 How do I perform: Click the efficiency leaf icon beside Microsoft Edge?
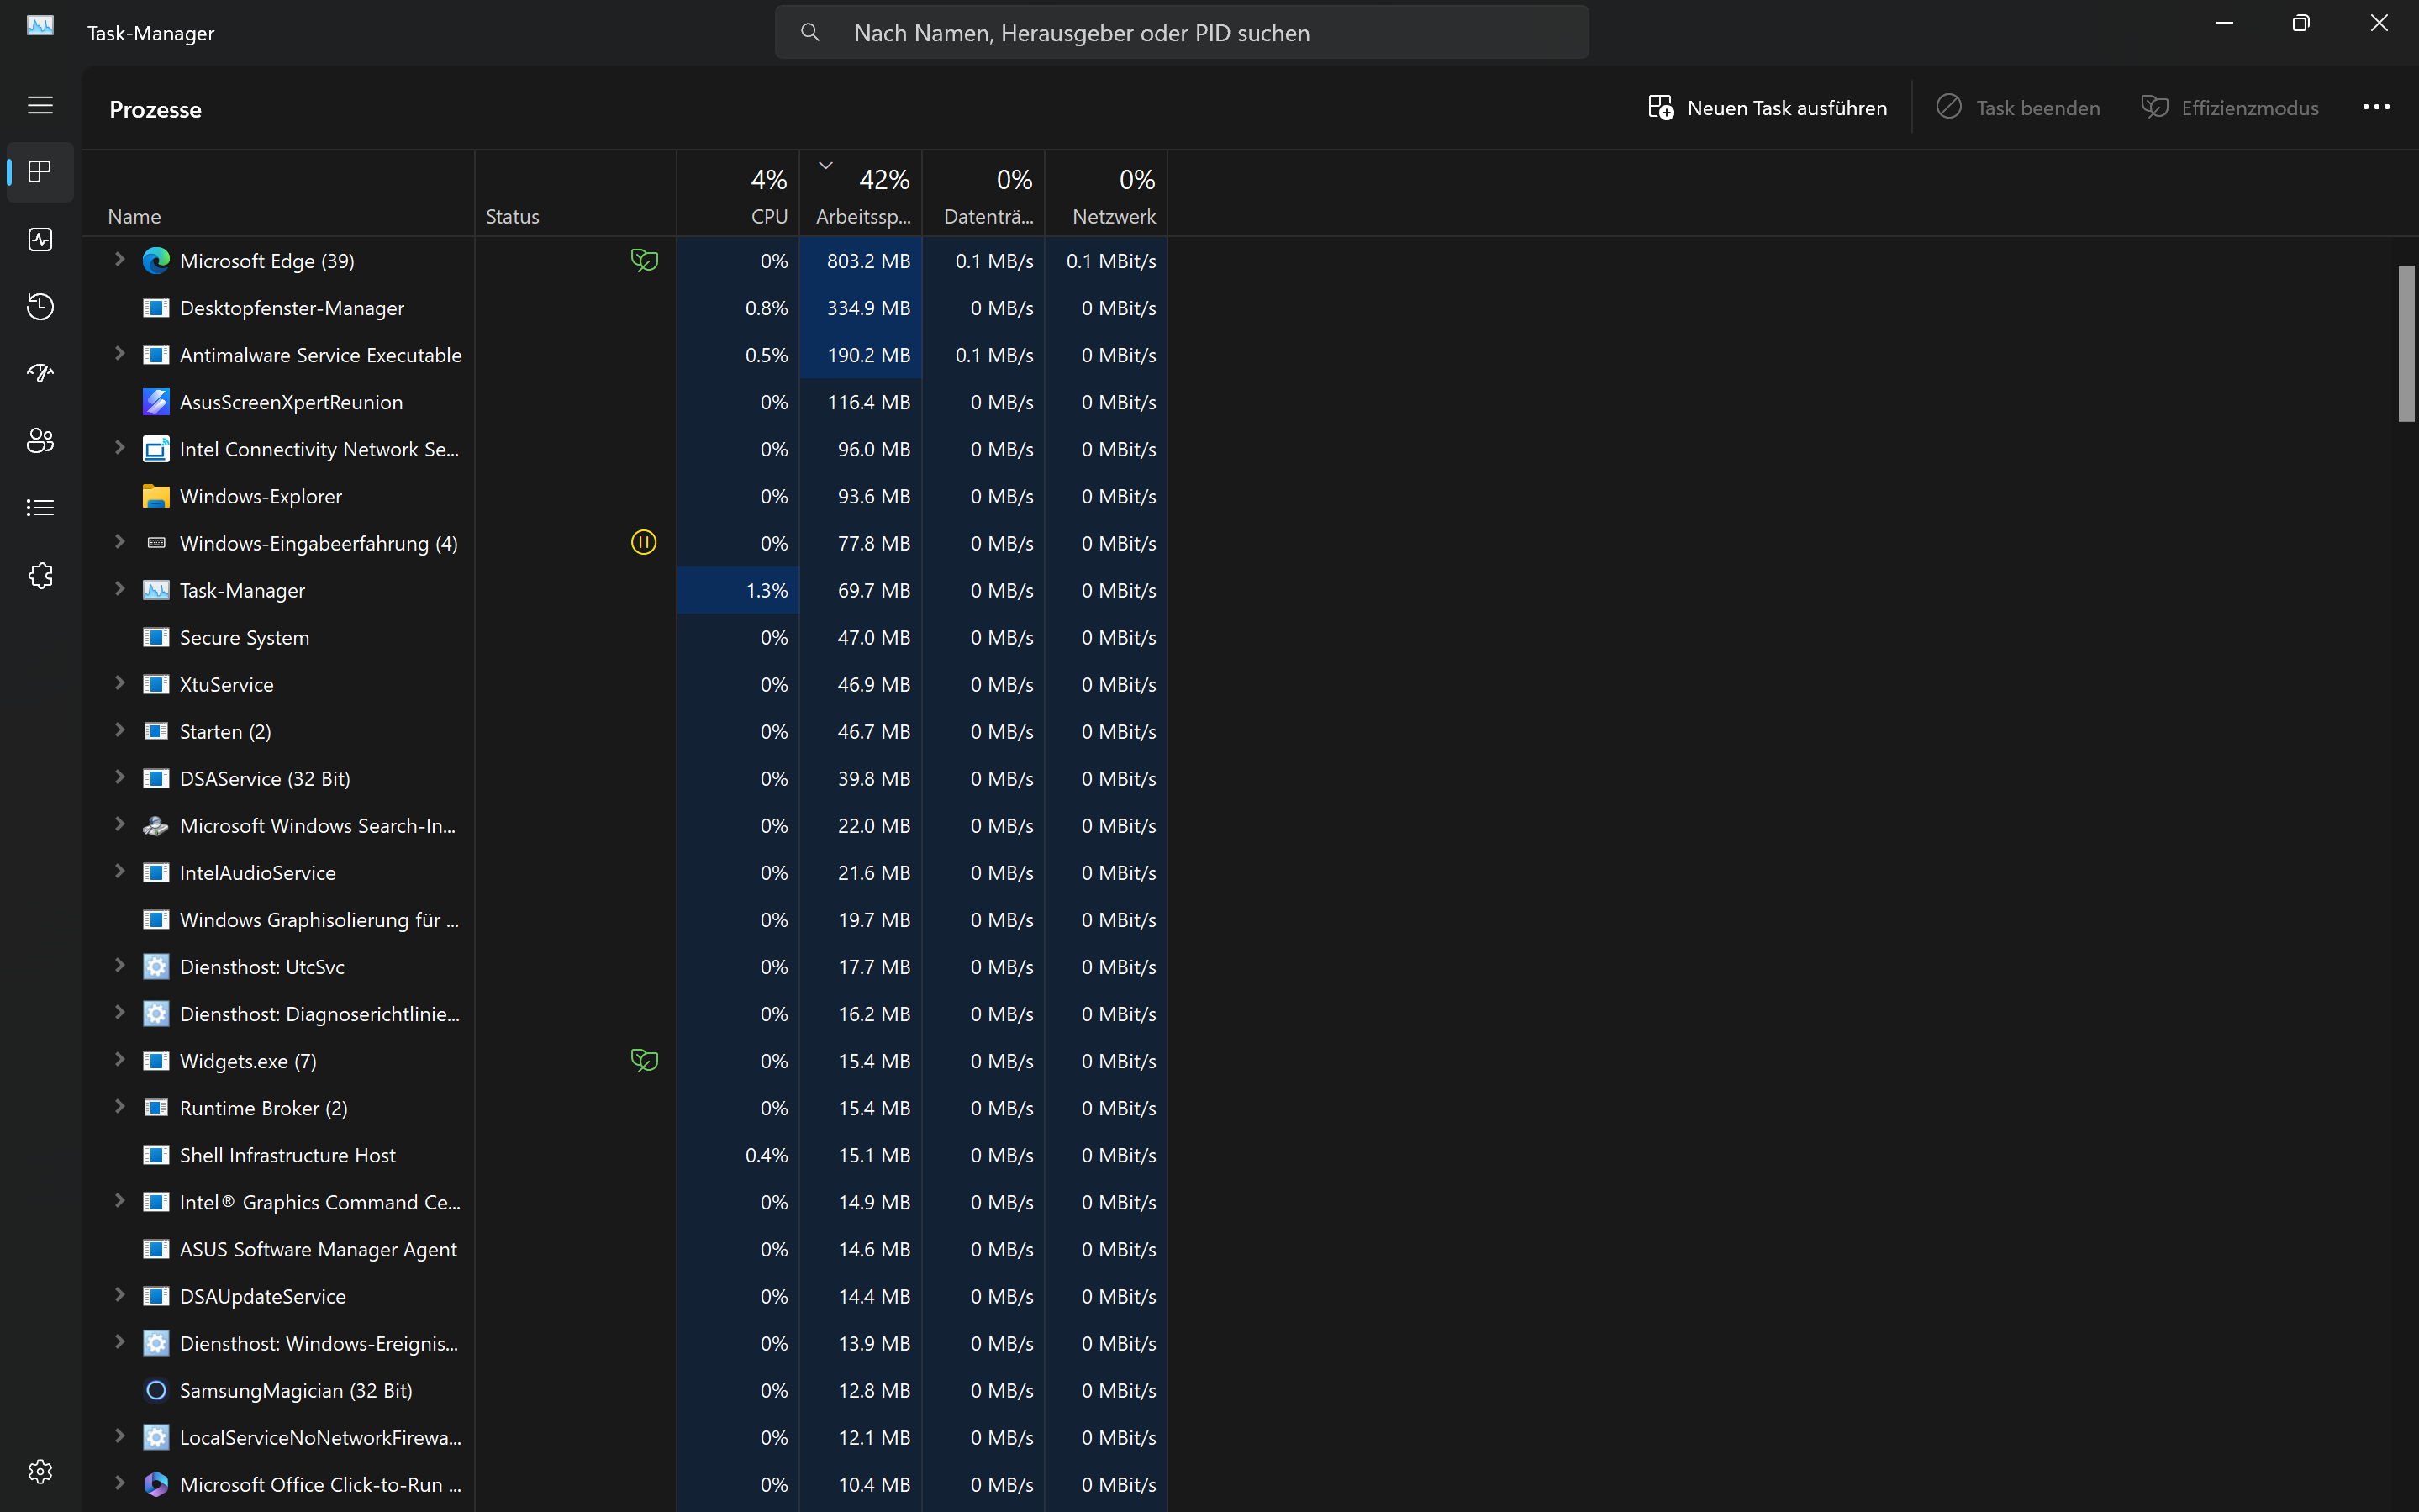pyautogui.click(x=644, y=261)
